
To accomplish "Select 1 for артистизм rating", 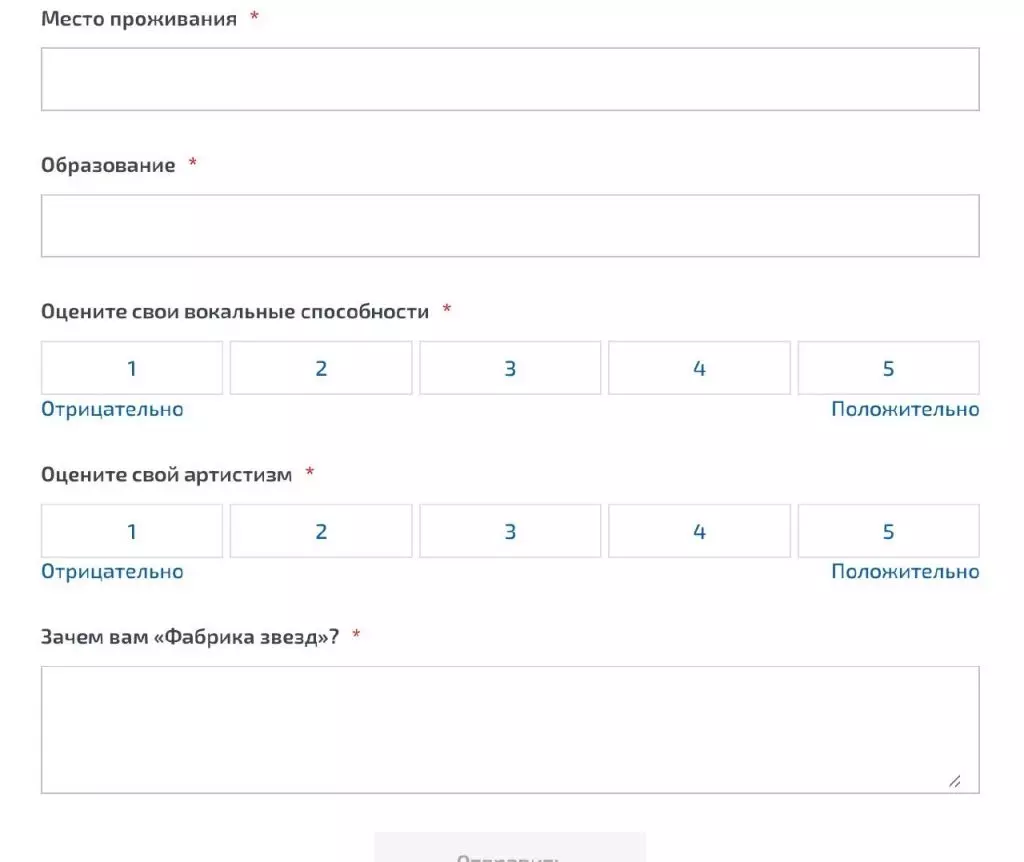I will click(x=132, y=531).
